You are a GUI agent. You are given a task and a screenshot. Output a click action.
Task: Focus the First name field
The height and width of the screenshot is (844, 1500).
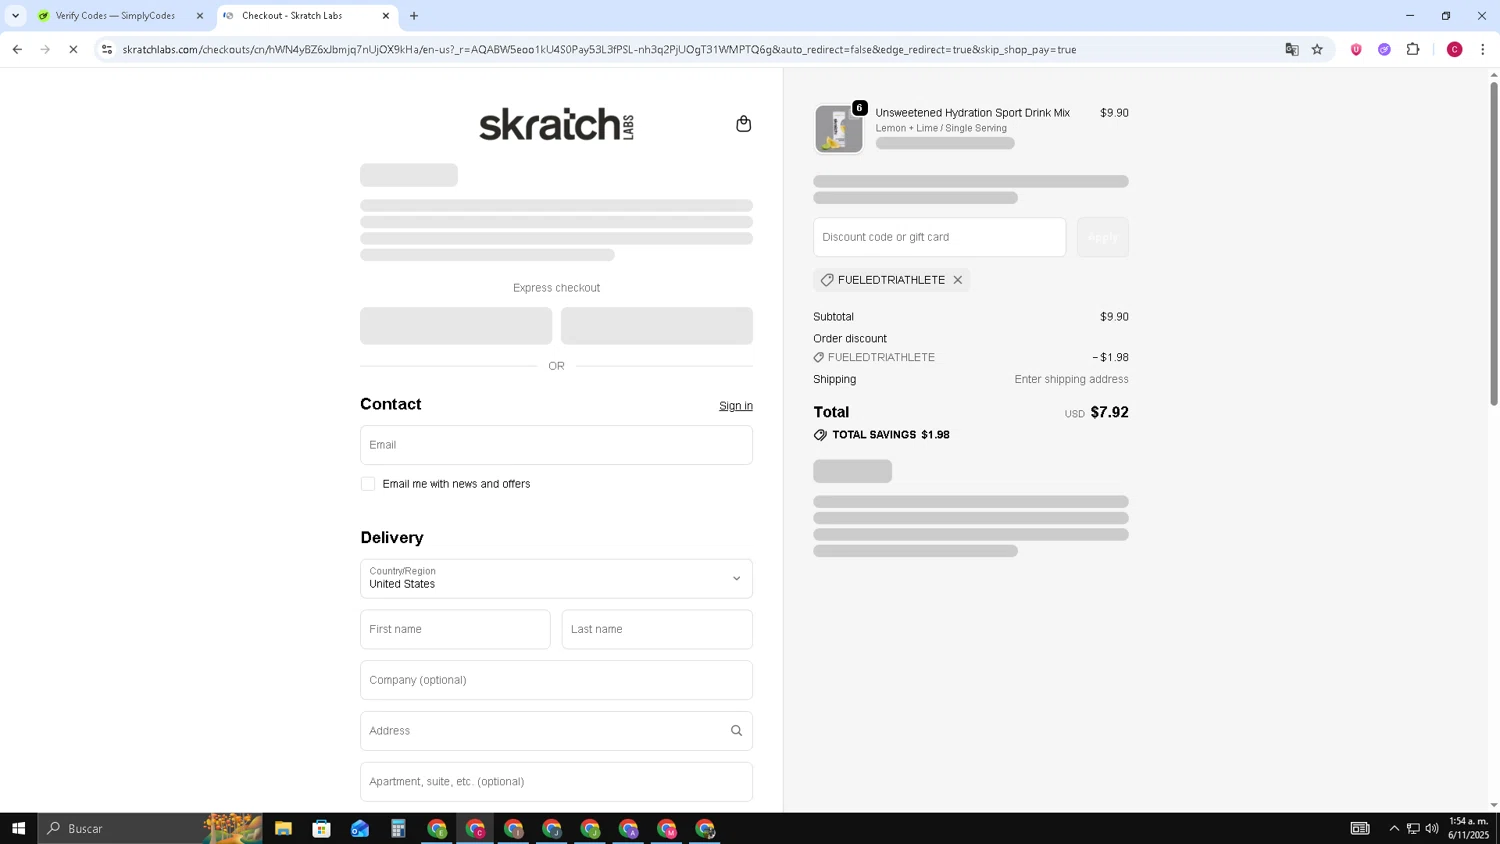(455, 630)
